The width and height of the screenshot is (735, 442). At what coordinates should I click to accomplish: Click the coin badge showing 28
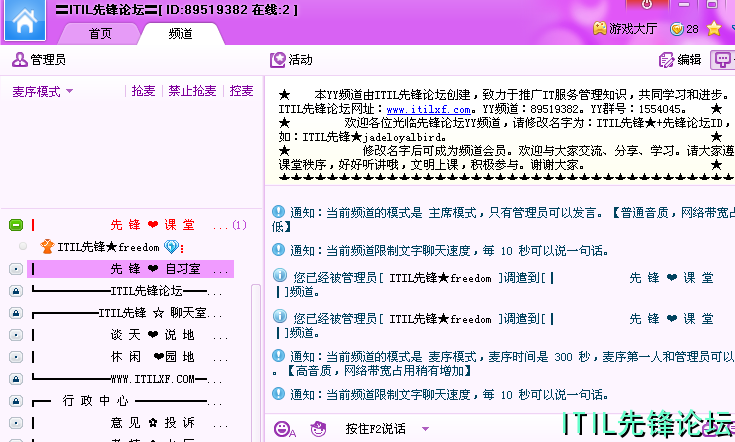click(x=684, y=29)
